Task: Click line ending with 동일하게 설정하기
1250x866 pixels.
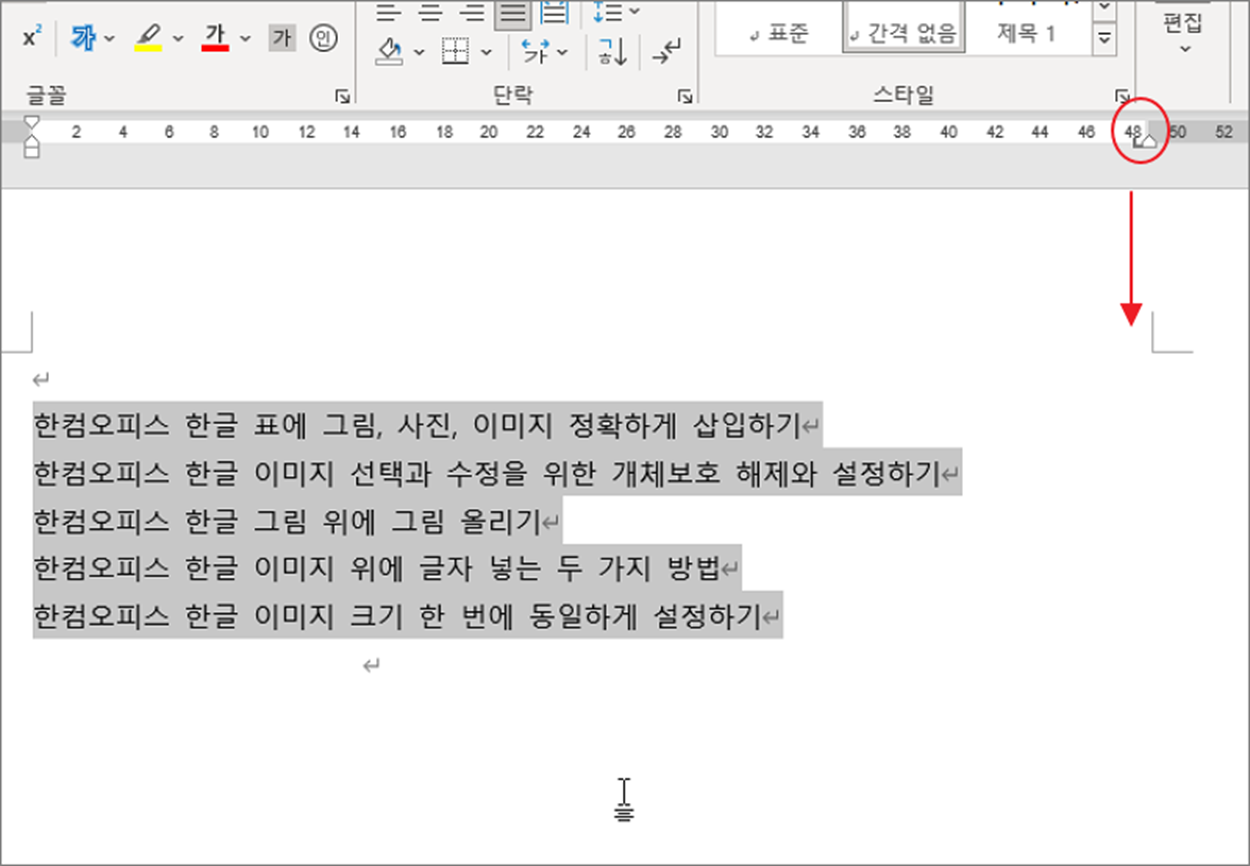Action: click(408, 615)
